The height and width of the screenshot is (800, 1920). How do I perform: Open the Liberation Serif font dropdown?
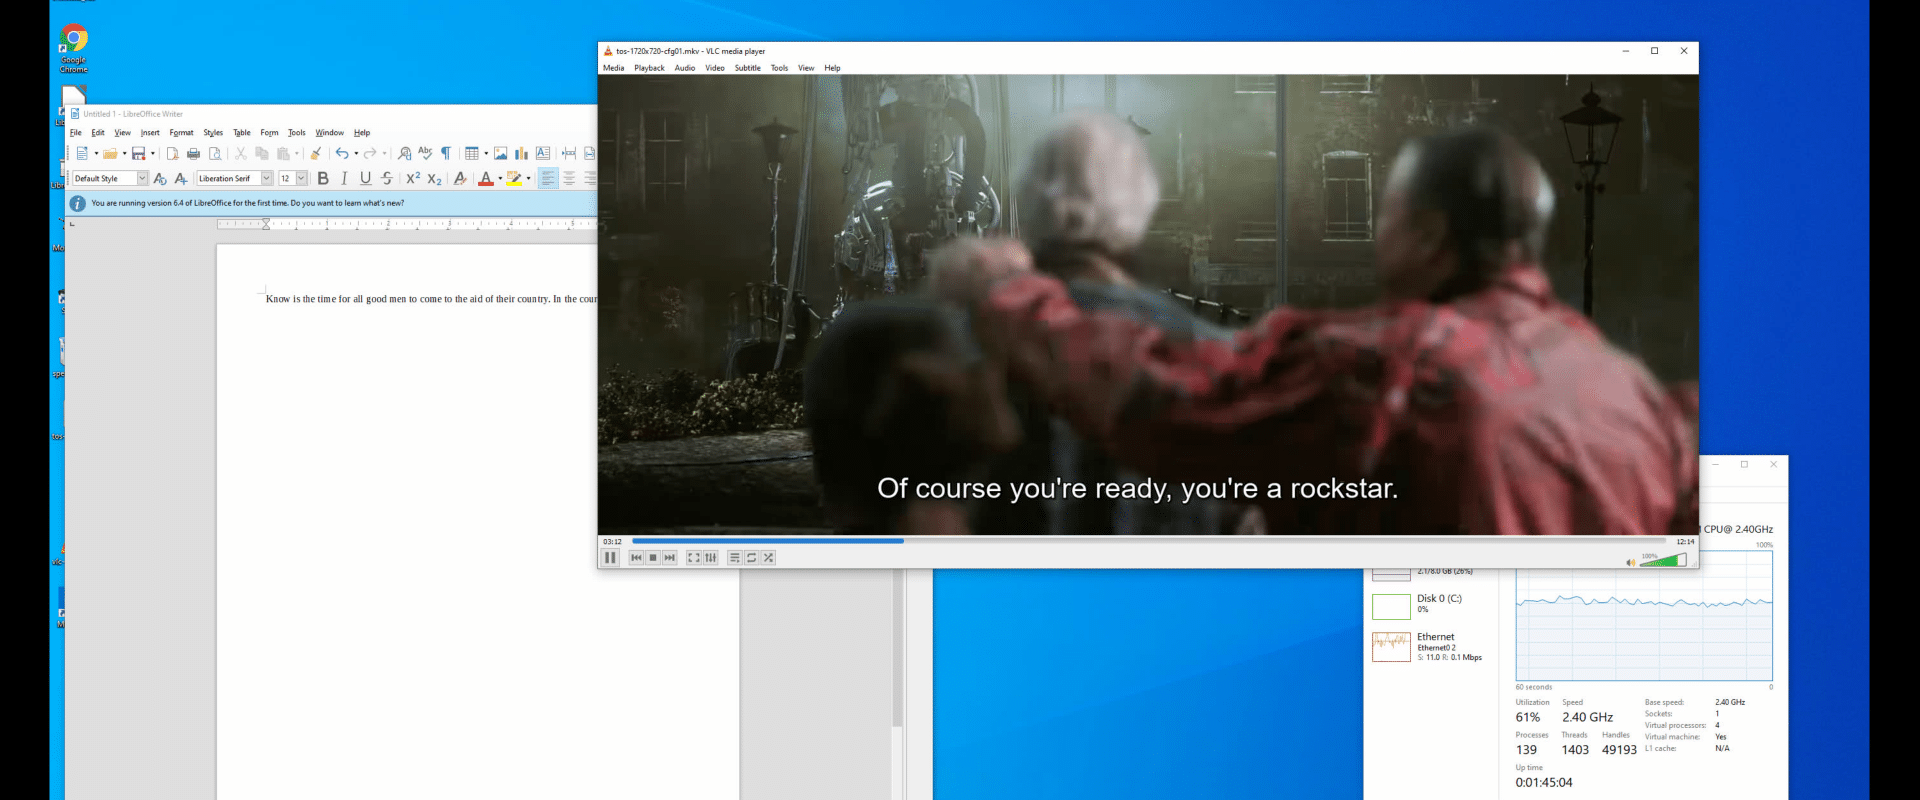pyautogui.click(x=267, y=178)
